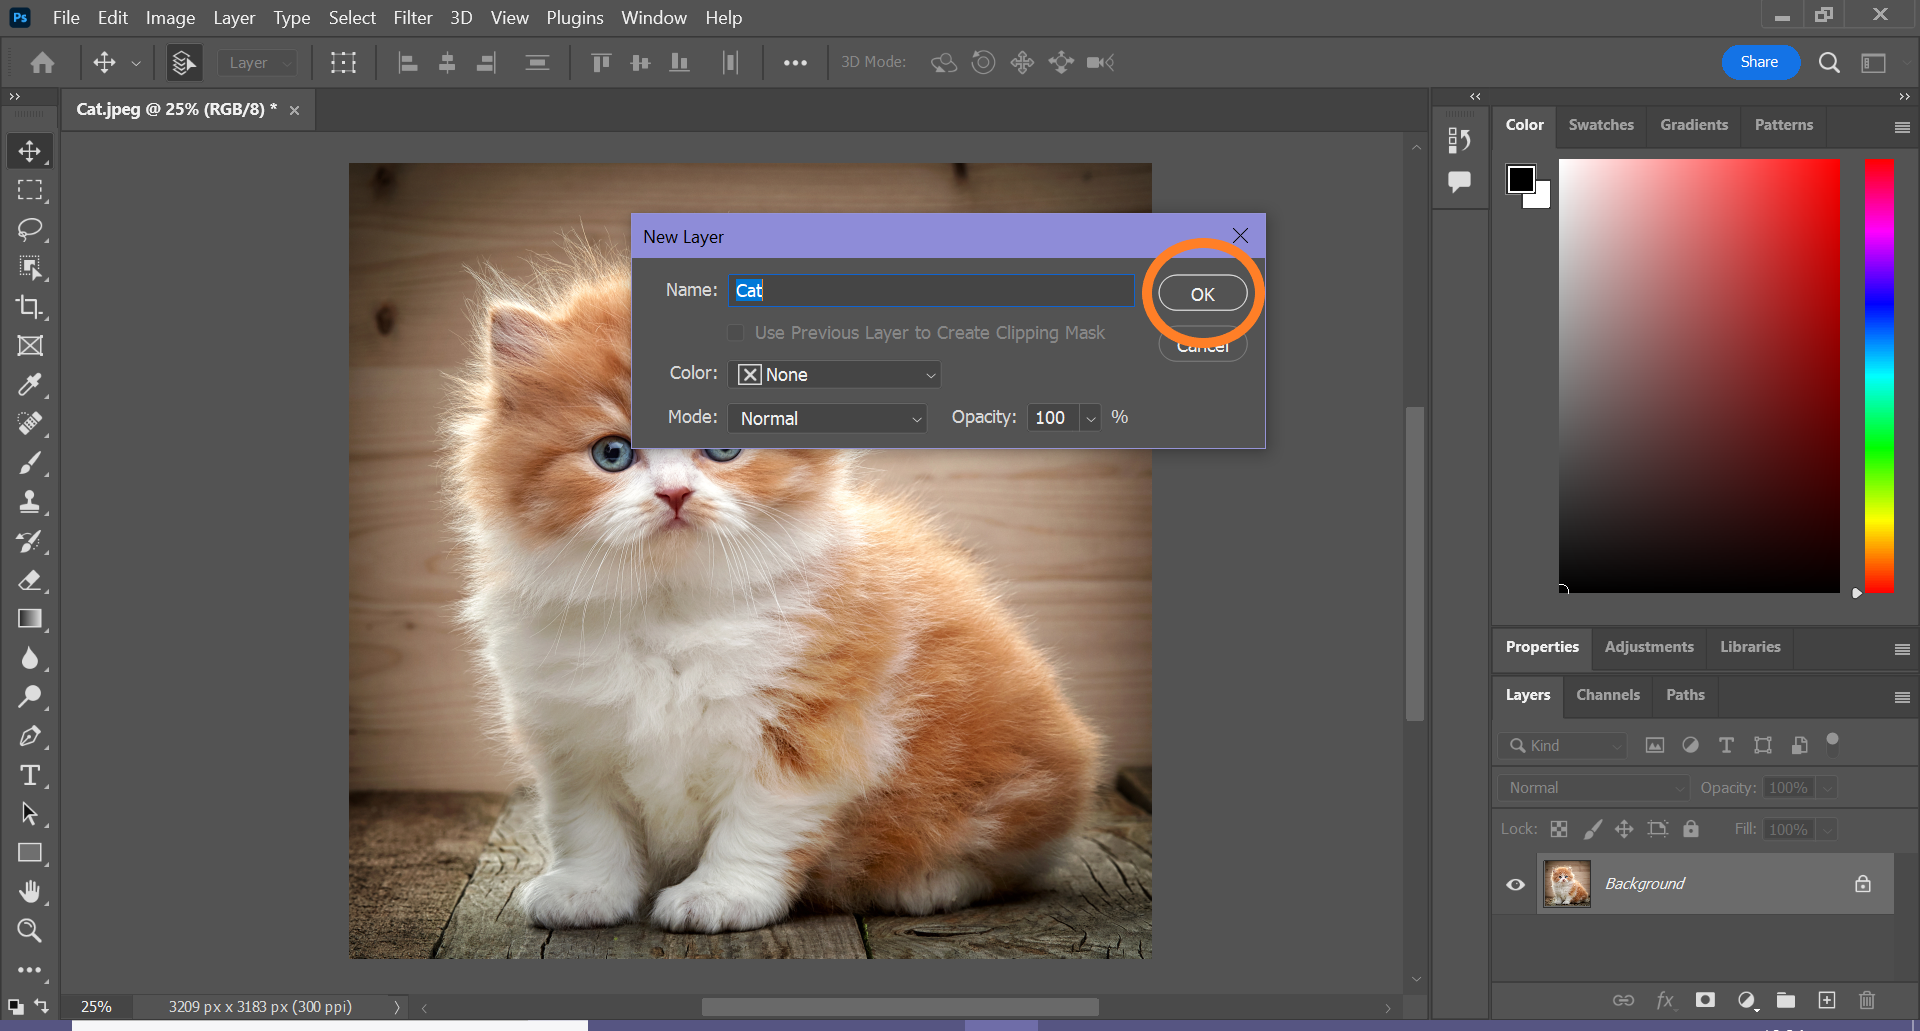The image size is (1920, 1031).
Task: Select the Frame tool
Action: click(29, 346)
